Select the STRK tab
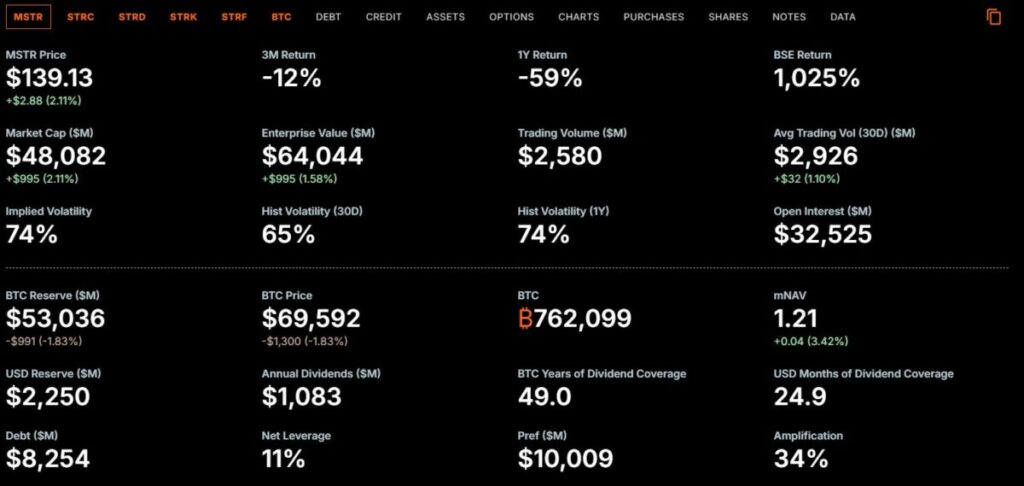The image size is (1024, 486). tap(183, 17)
